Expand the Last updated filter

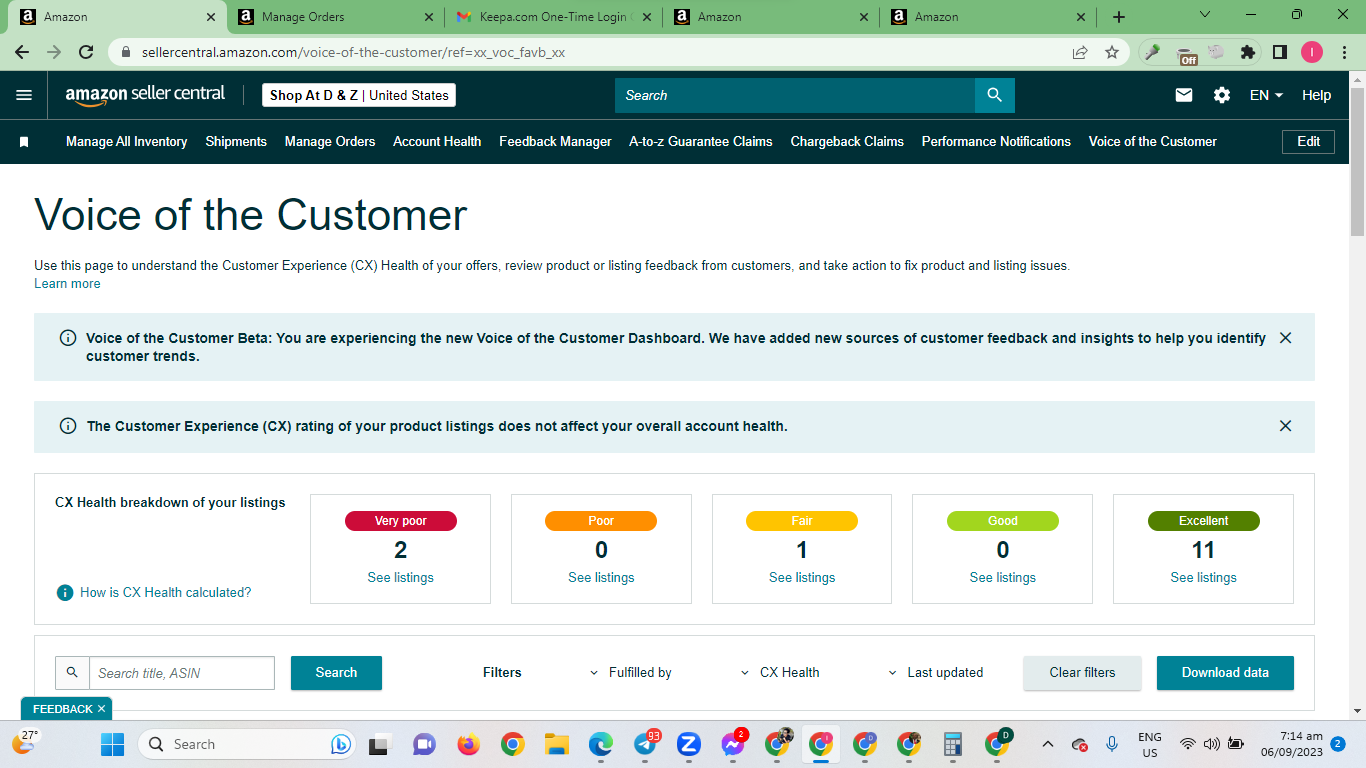[936, 673]
